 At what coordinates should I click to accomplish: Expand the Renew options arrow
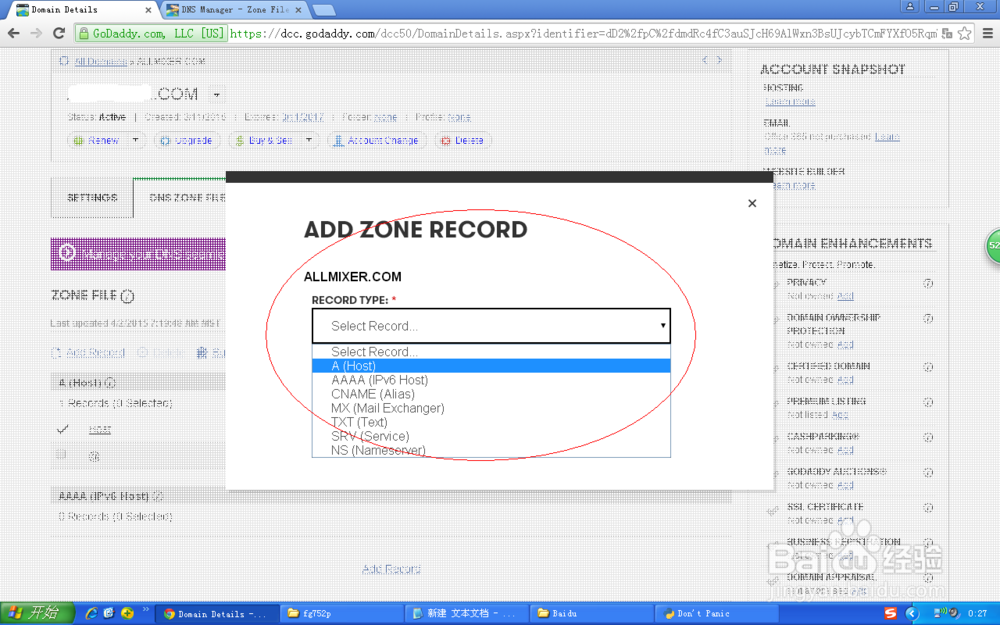click(x=135, y=140)
